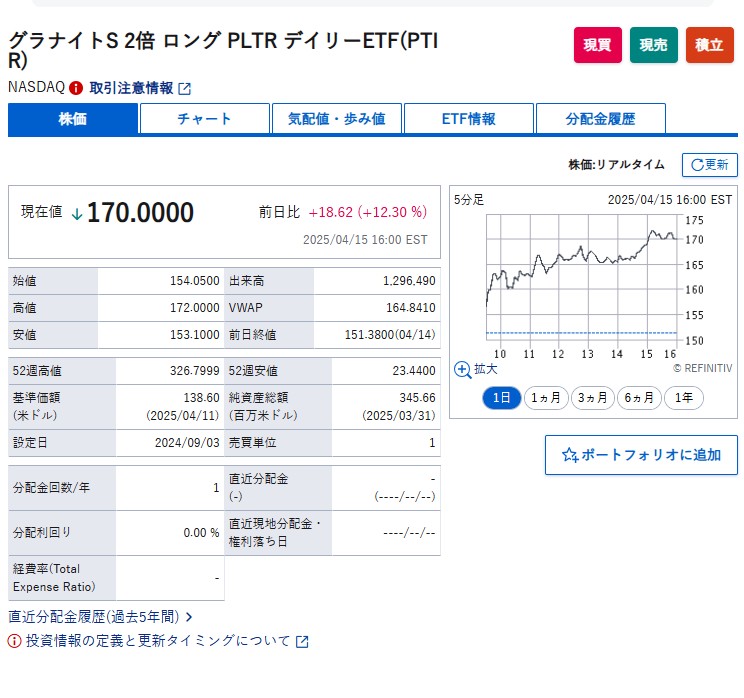Click the magnifier plus icon for 拡大
This screenshot has width=744, height=698.
[462, 370]
